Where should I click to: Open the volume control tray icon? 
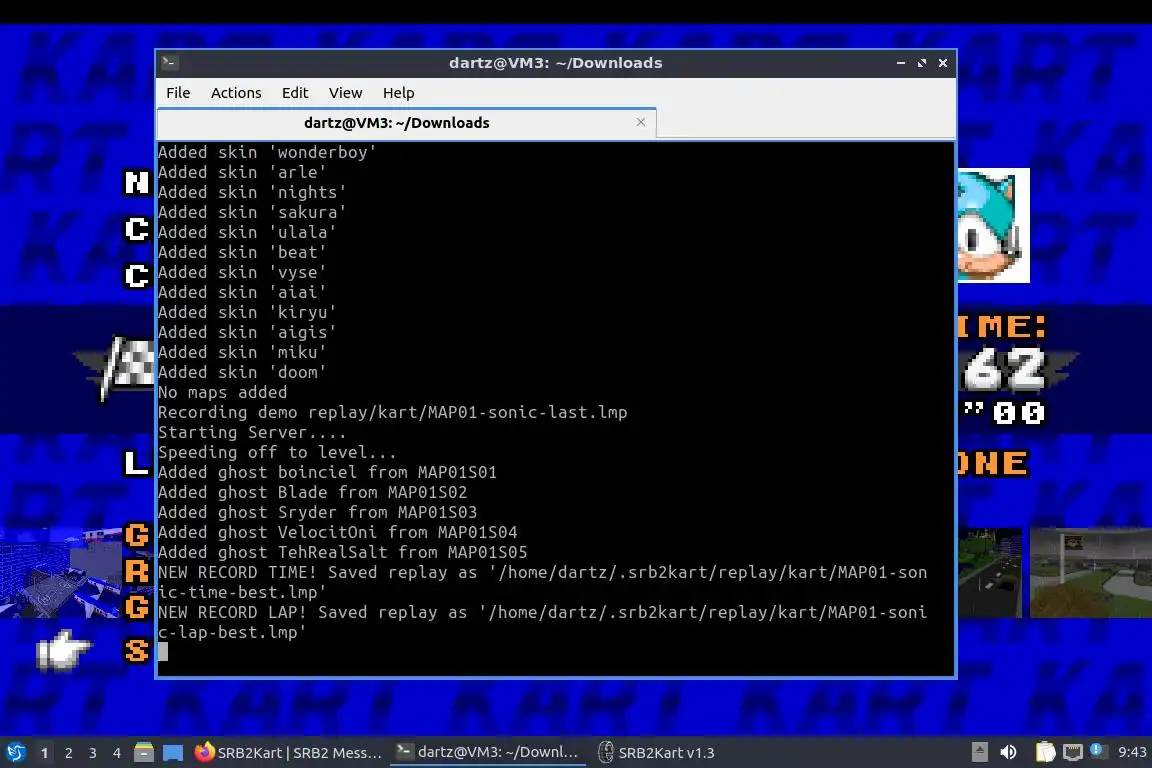pos(1009,752)
